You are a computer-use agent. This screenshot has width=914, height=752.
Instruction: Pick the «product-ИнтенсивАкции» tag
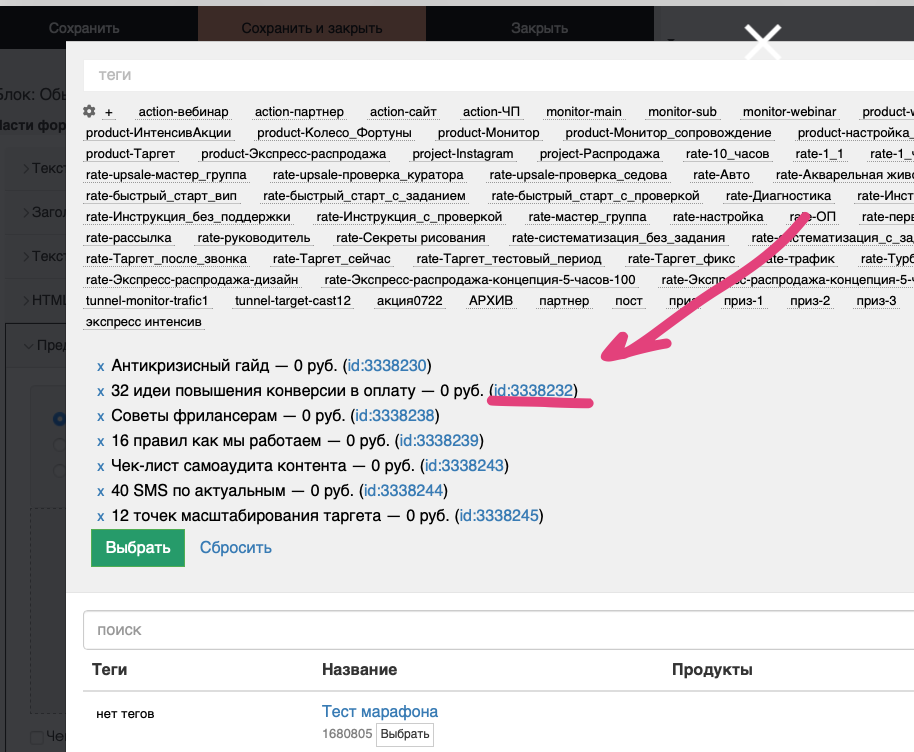pos(159,133)
